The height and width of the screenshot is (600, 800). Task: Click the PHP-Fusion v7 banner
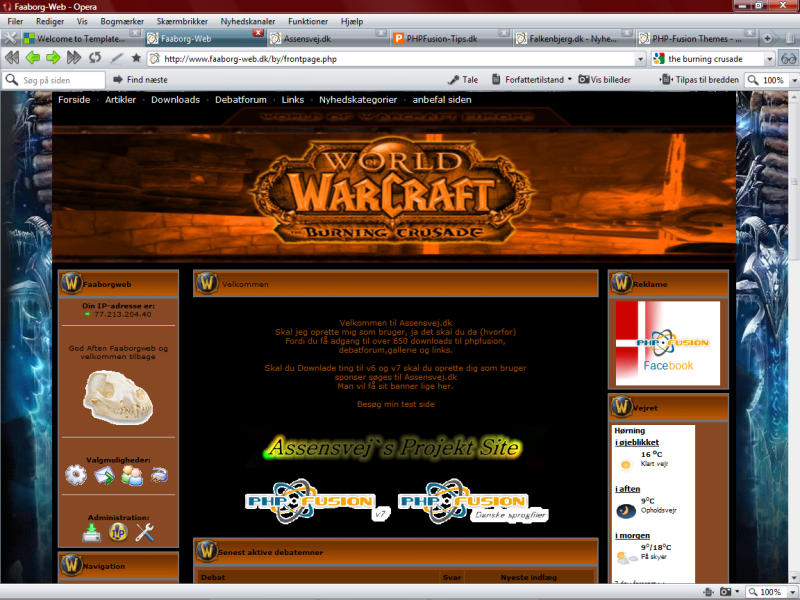click(x=317, y=502)
